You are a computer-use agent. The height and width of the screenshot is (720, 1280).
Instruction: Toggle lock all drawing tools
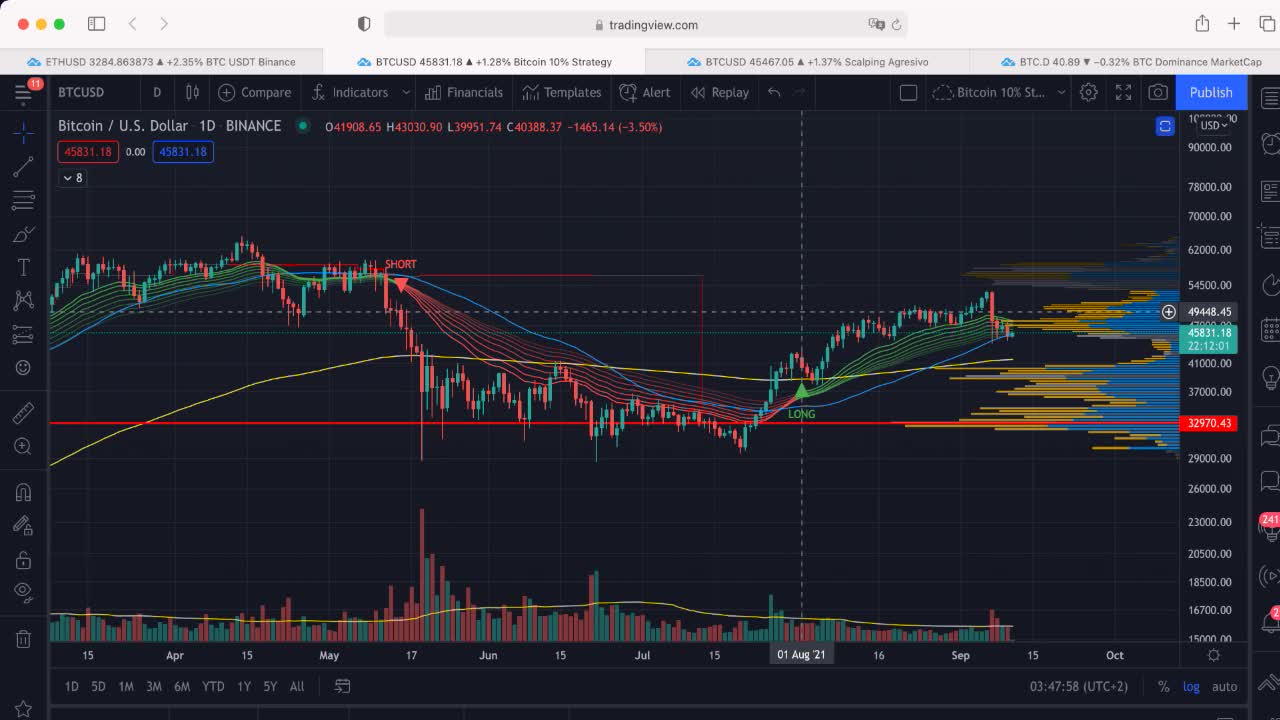pyautogui.click(x=23, y=559)
